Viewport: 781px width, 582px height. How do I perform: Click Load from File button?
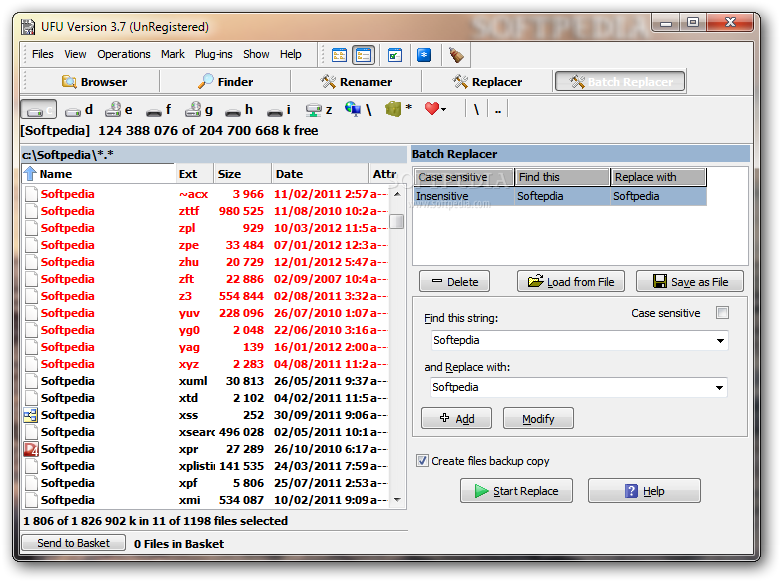coord(573,282)
